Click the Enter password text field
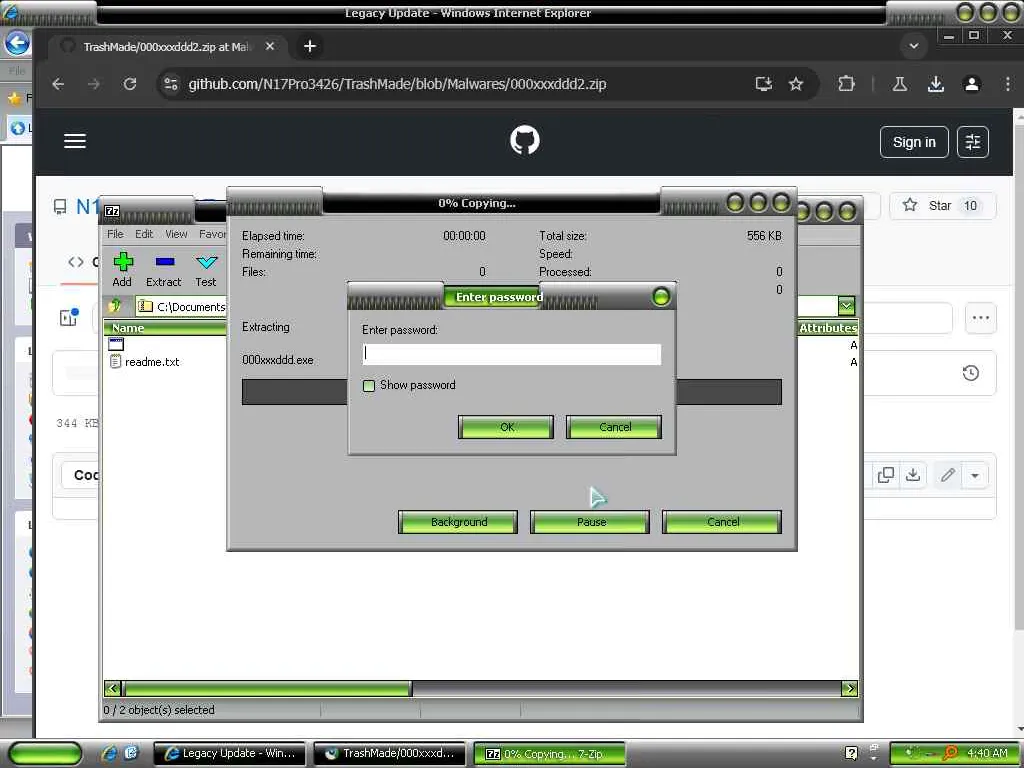This screenshot has width=1024, height=768. (x=511, y=354)
